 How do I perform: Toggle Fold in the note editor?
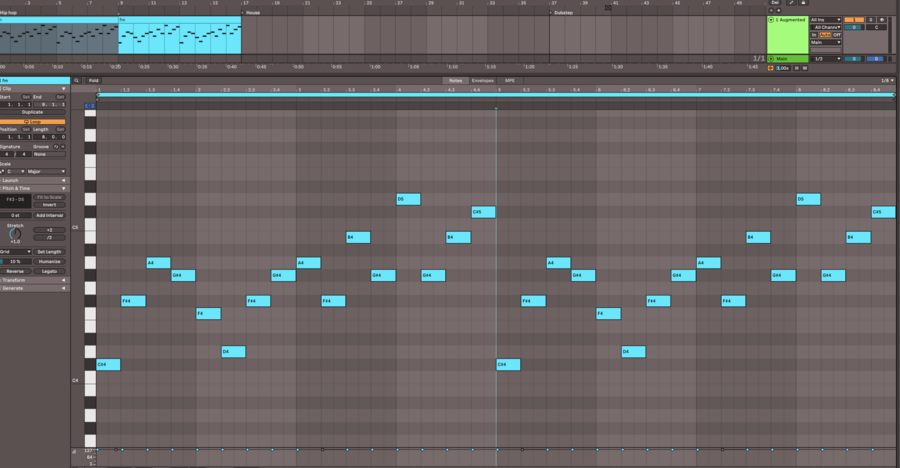click(94, 81)
